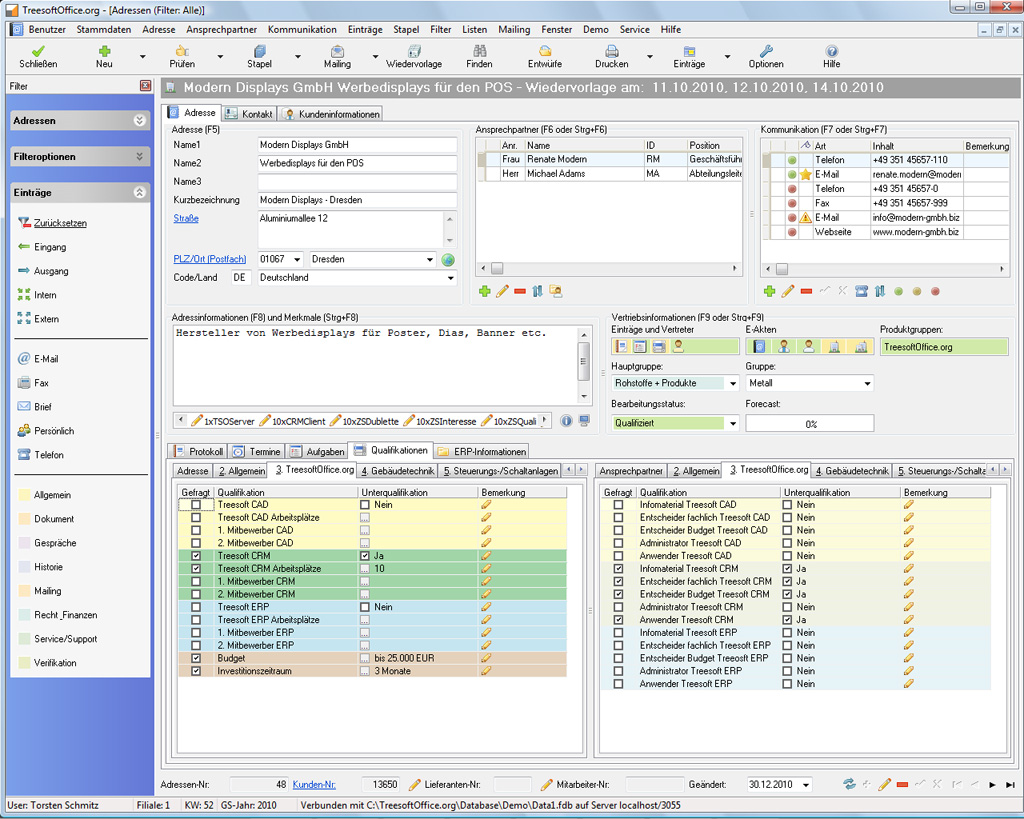1024x819 pixels.
Task: Uncheck the Treesoft CRM Gefragt checkbox
Action: click(196, 556)
